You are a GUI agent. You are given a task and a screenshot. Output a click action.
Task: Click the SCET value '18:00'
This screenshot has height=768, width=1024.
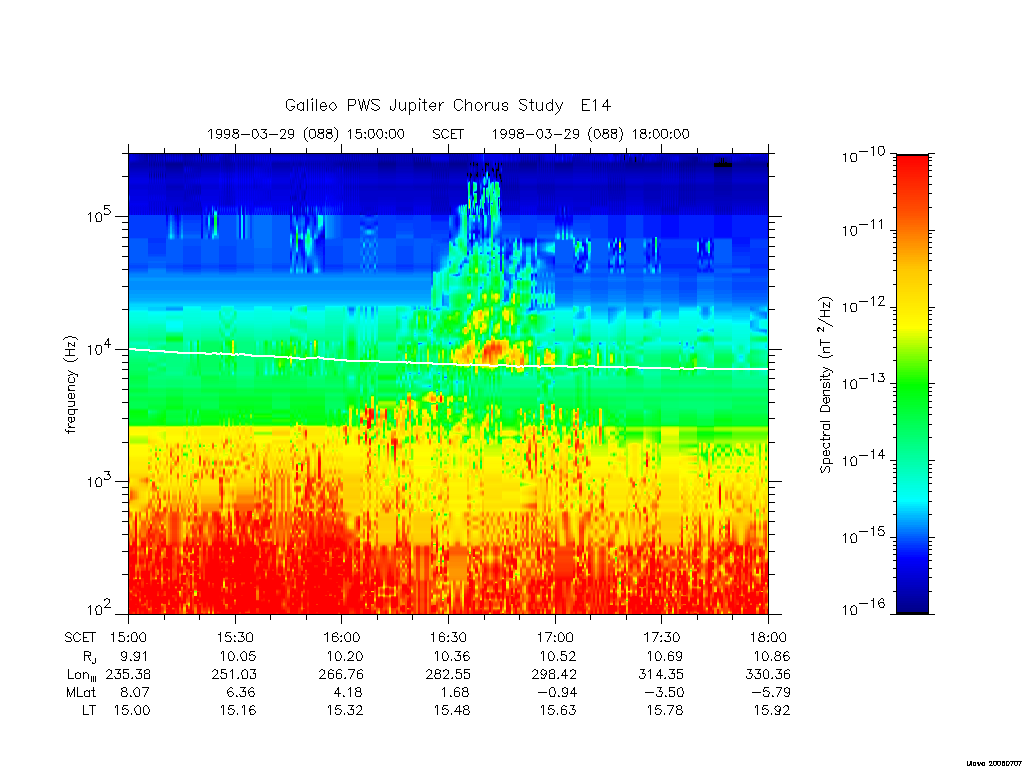tap(768, 637)
